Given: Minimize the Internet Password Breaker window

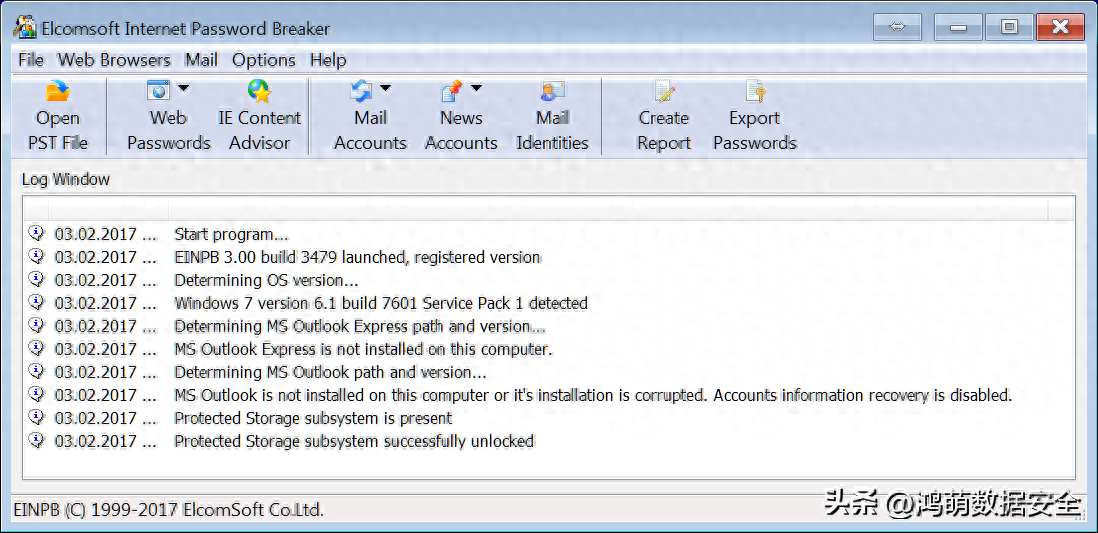Looking at the screenshot, I should pos(959,27).
